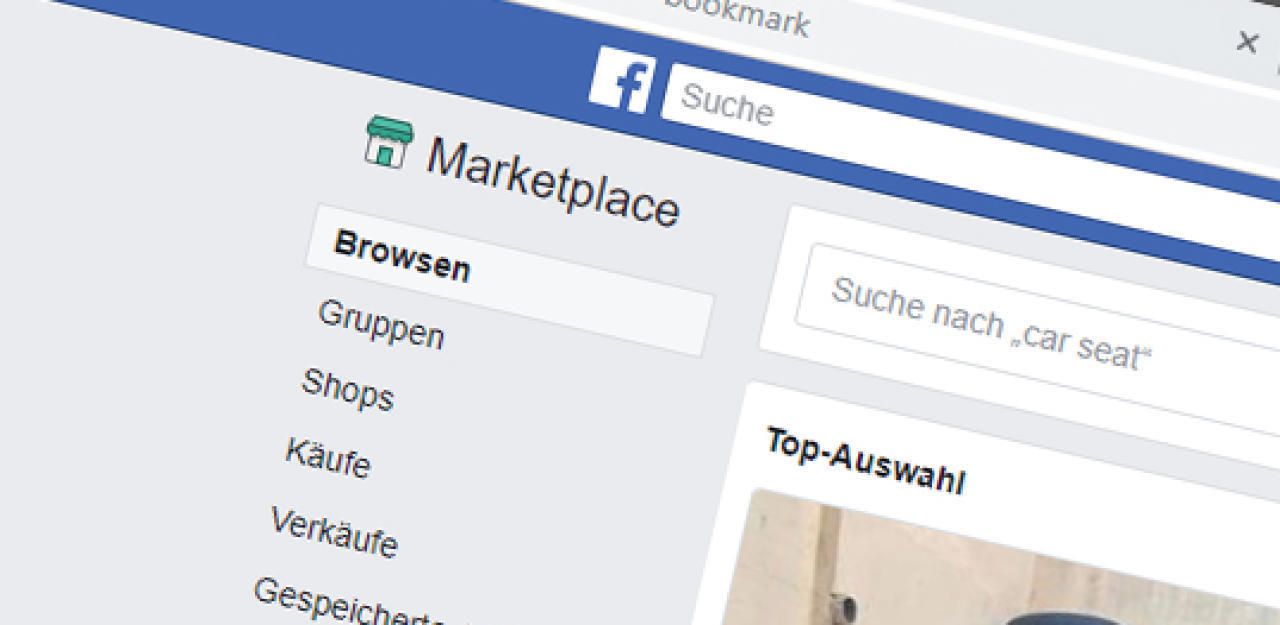This screenshot has width=1280, height=625.
Task: Click the Top-Auswahl heading
Action: coord(865,463)
